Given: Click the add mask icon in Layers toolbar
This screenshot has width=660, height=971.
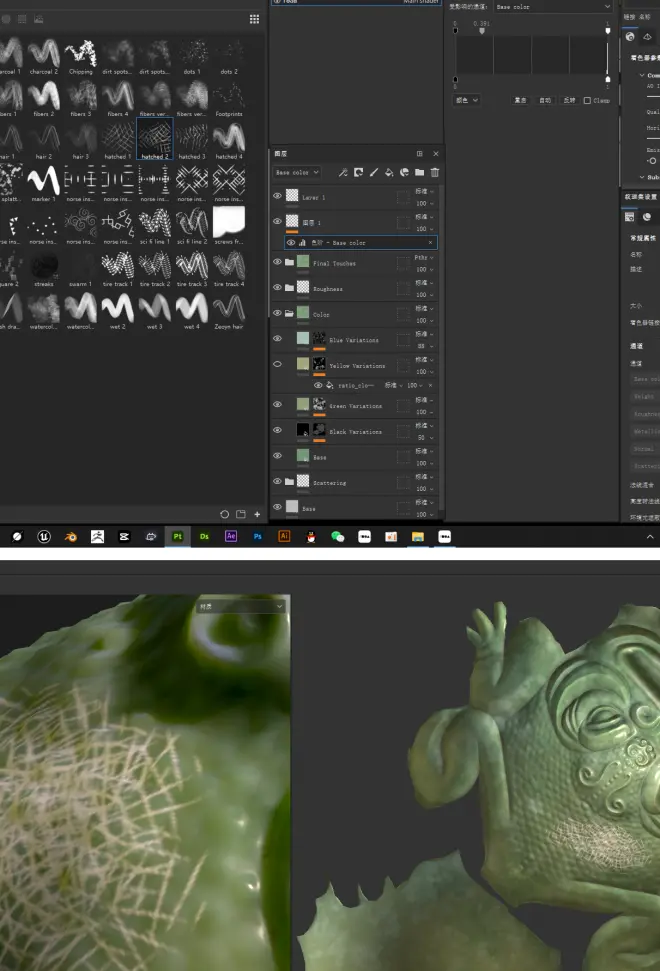Looking at the screenshot, I should tap(358, 172).
